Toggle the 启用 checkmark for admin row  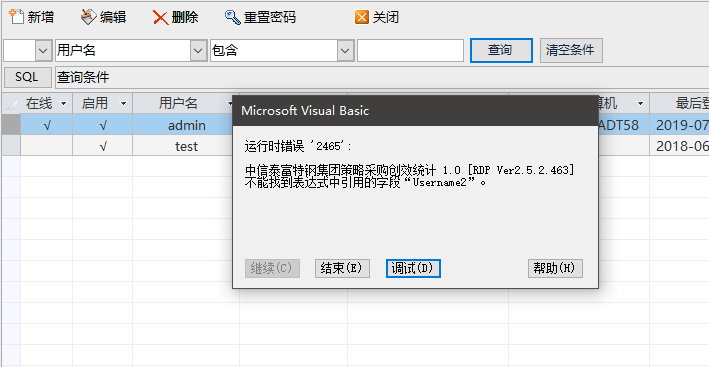pyautogui.click(x=103, y=125)
